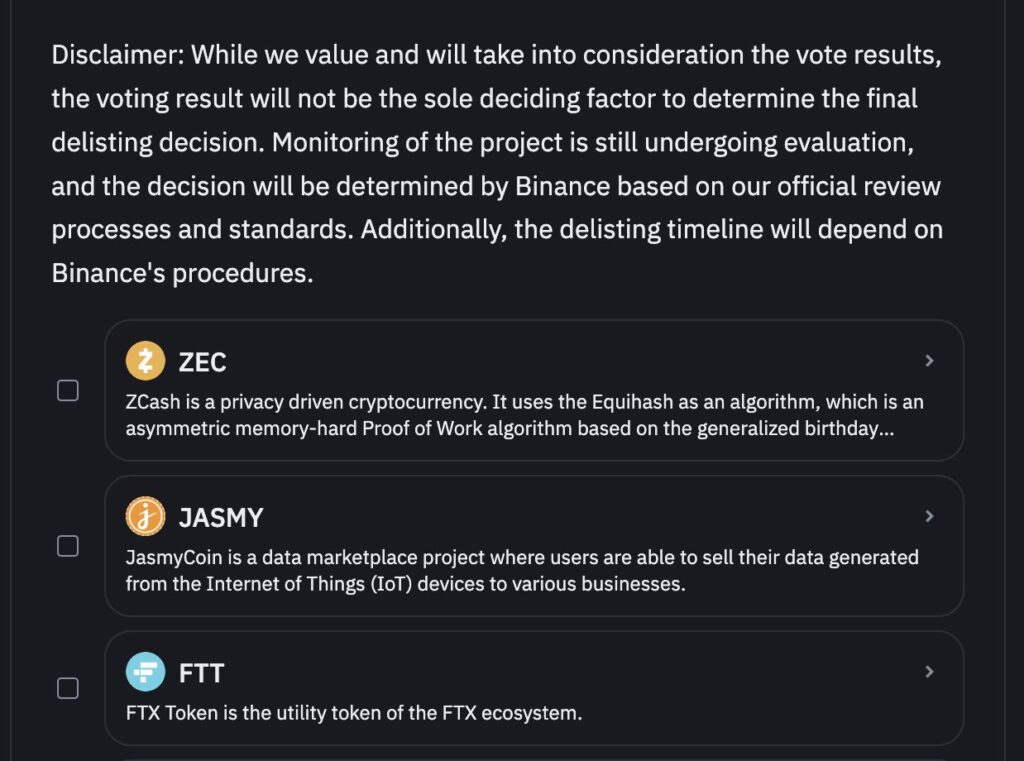Image resolution: width=1024 pixels, height=761 pixels.
Task: Expand the ZEC card via its chevron
Action: click(929, 361)
